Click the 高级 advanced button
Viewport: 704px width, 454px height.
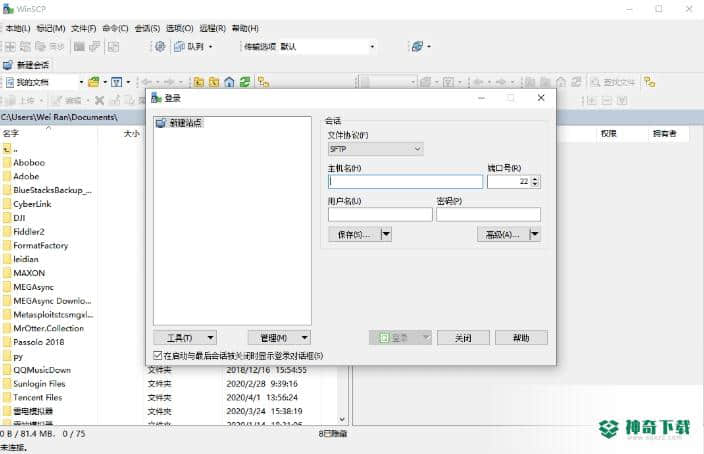coord(502,234)
